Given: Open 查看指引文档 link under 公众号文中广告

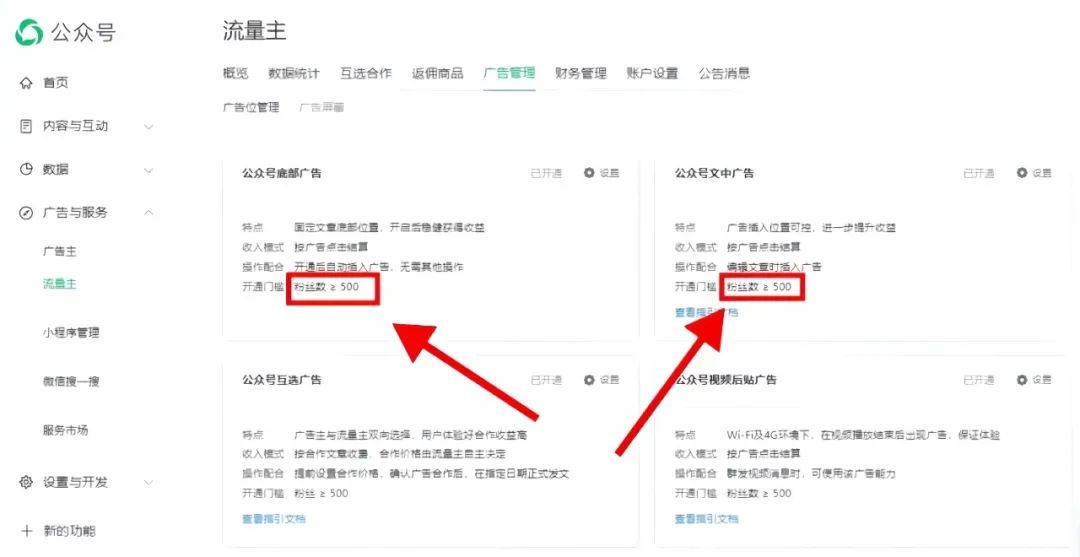Looking at the screenshot, I should click(707, 313).
